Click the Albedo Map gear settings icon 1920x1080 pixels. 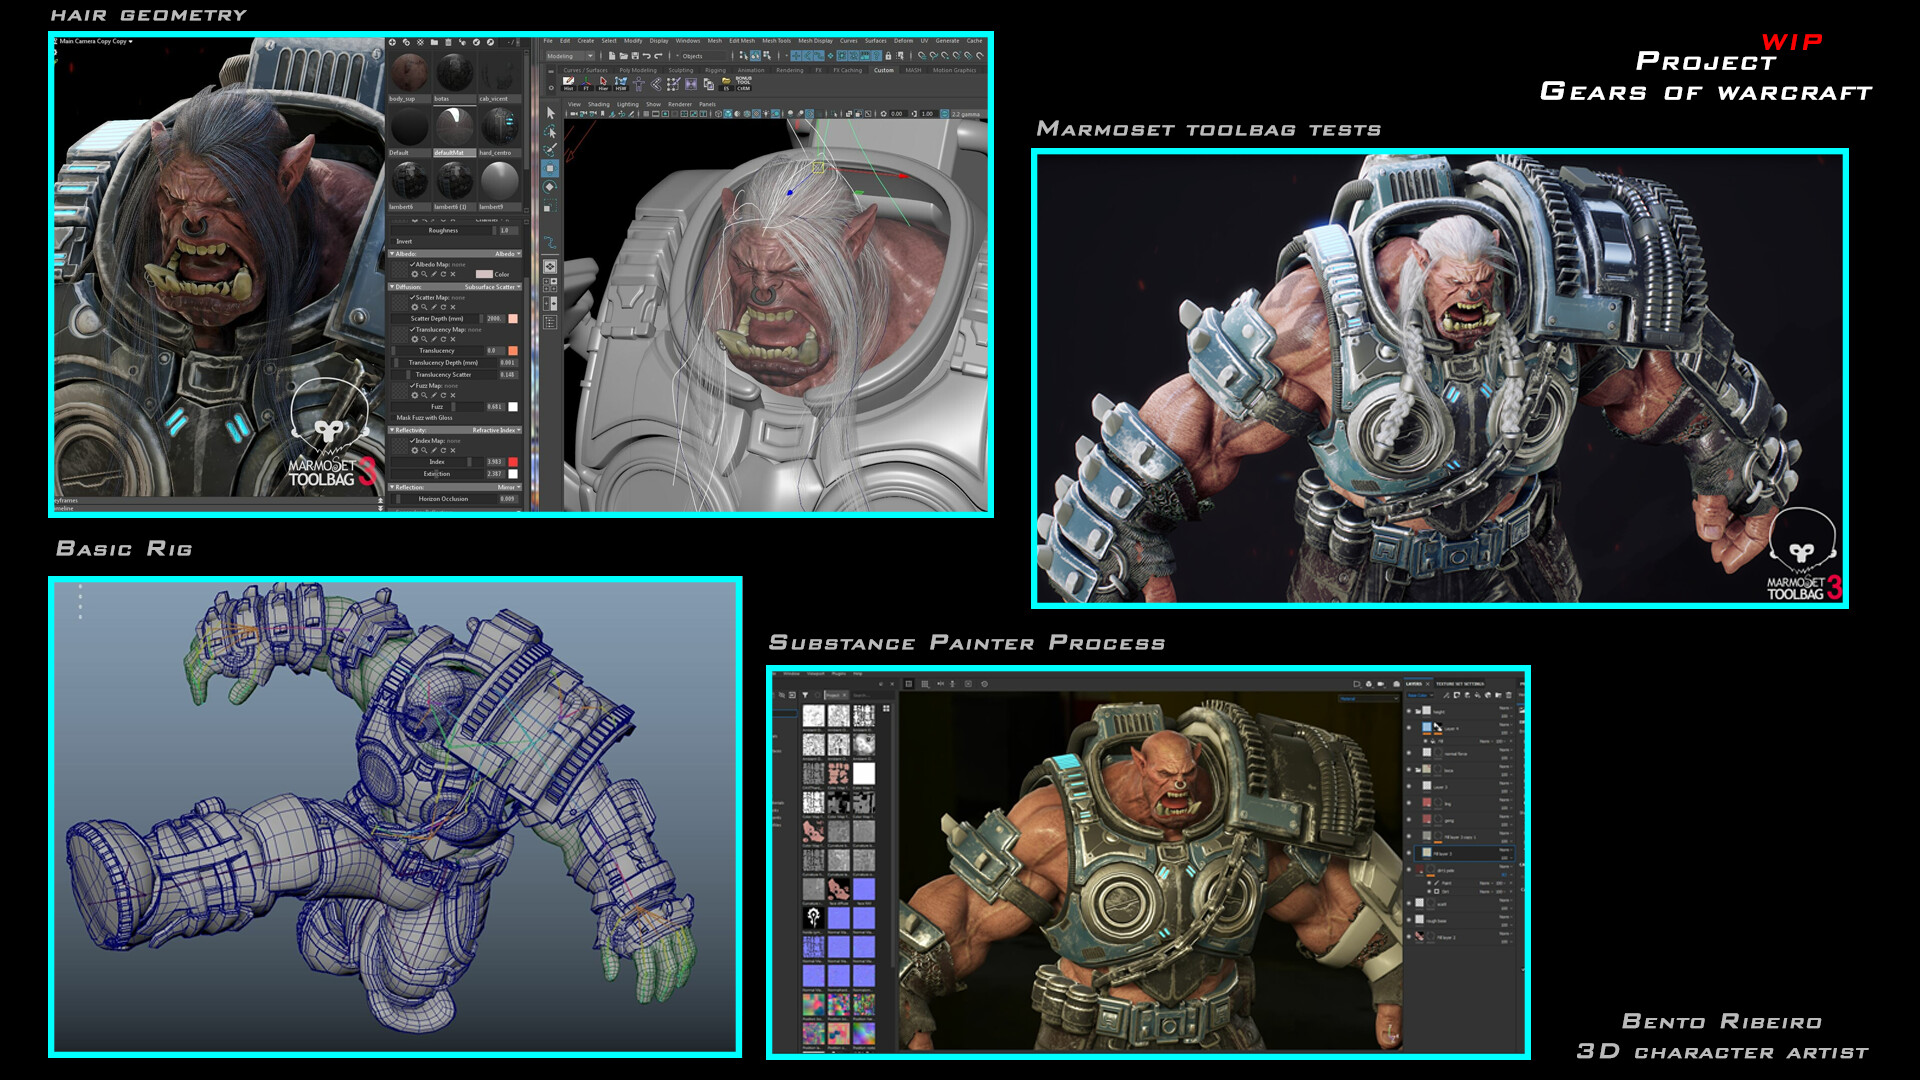click(x=415, y=274)
